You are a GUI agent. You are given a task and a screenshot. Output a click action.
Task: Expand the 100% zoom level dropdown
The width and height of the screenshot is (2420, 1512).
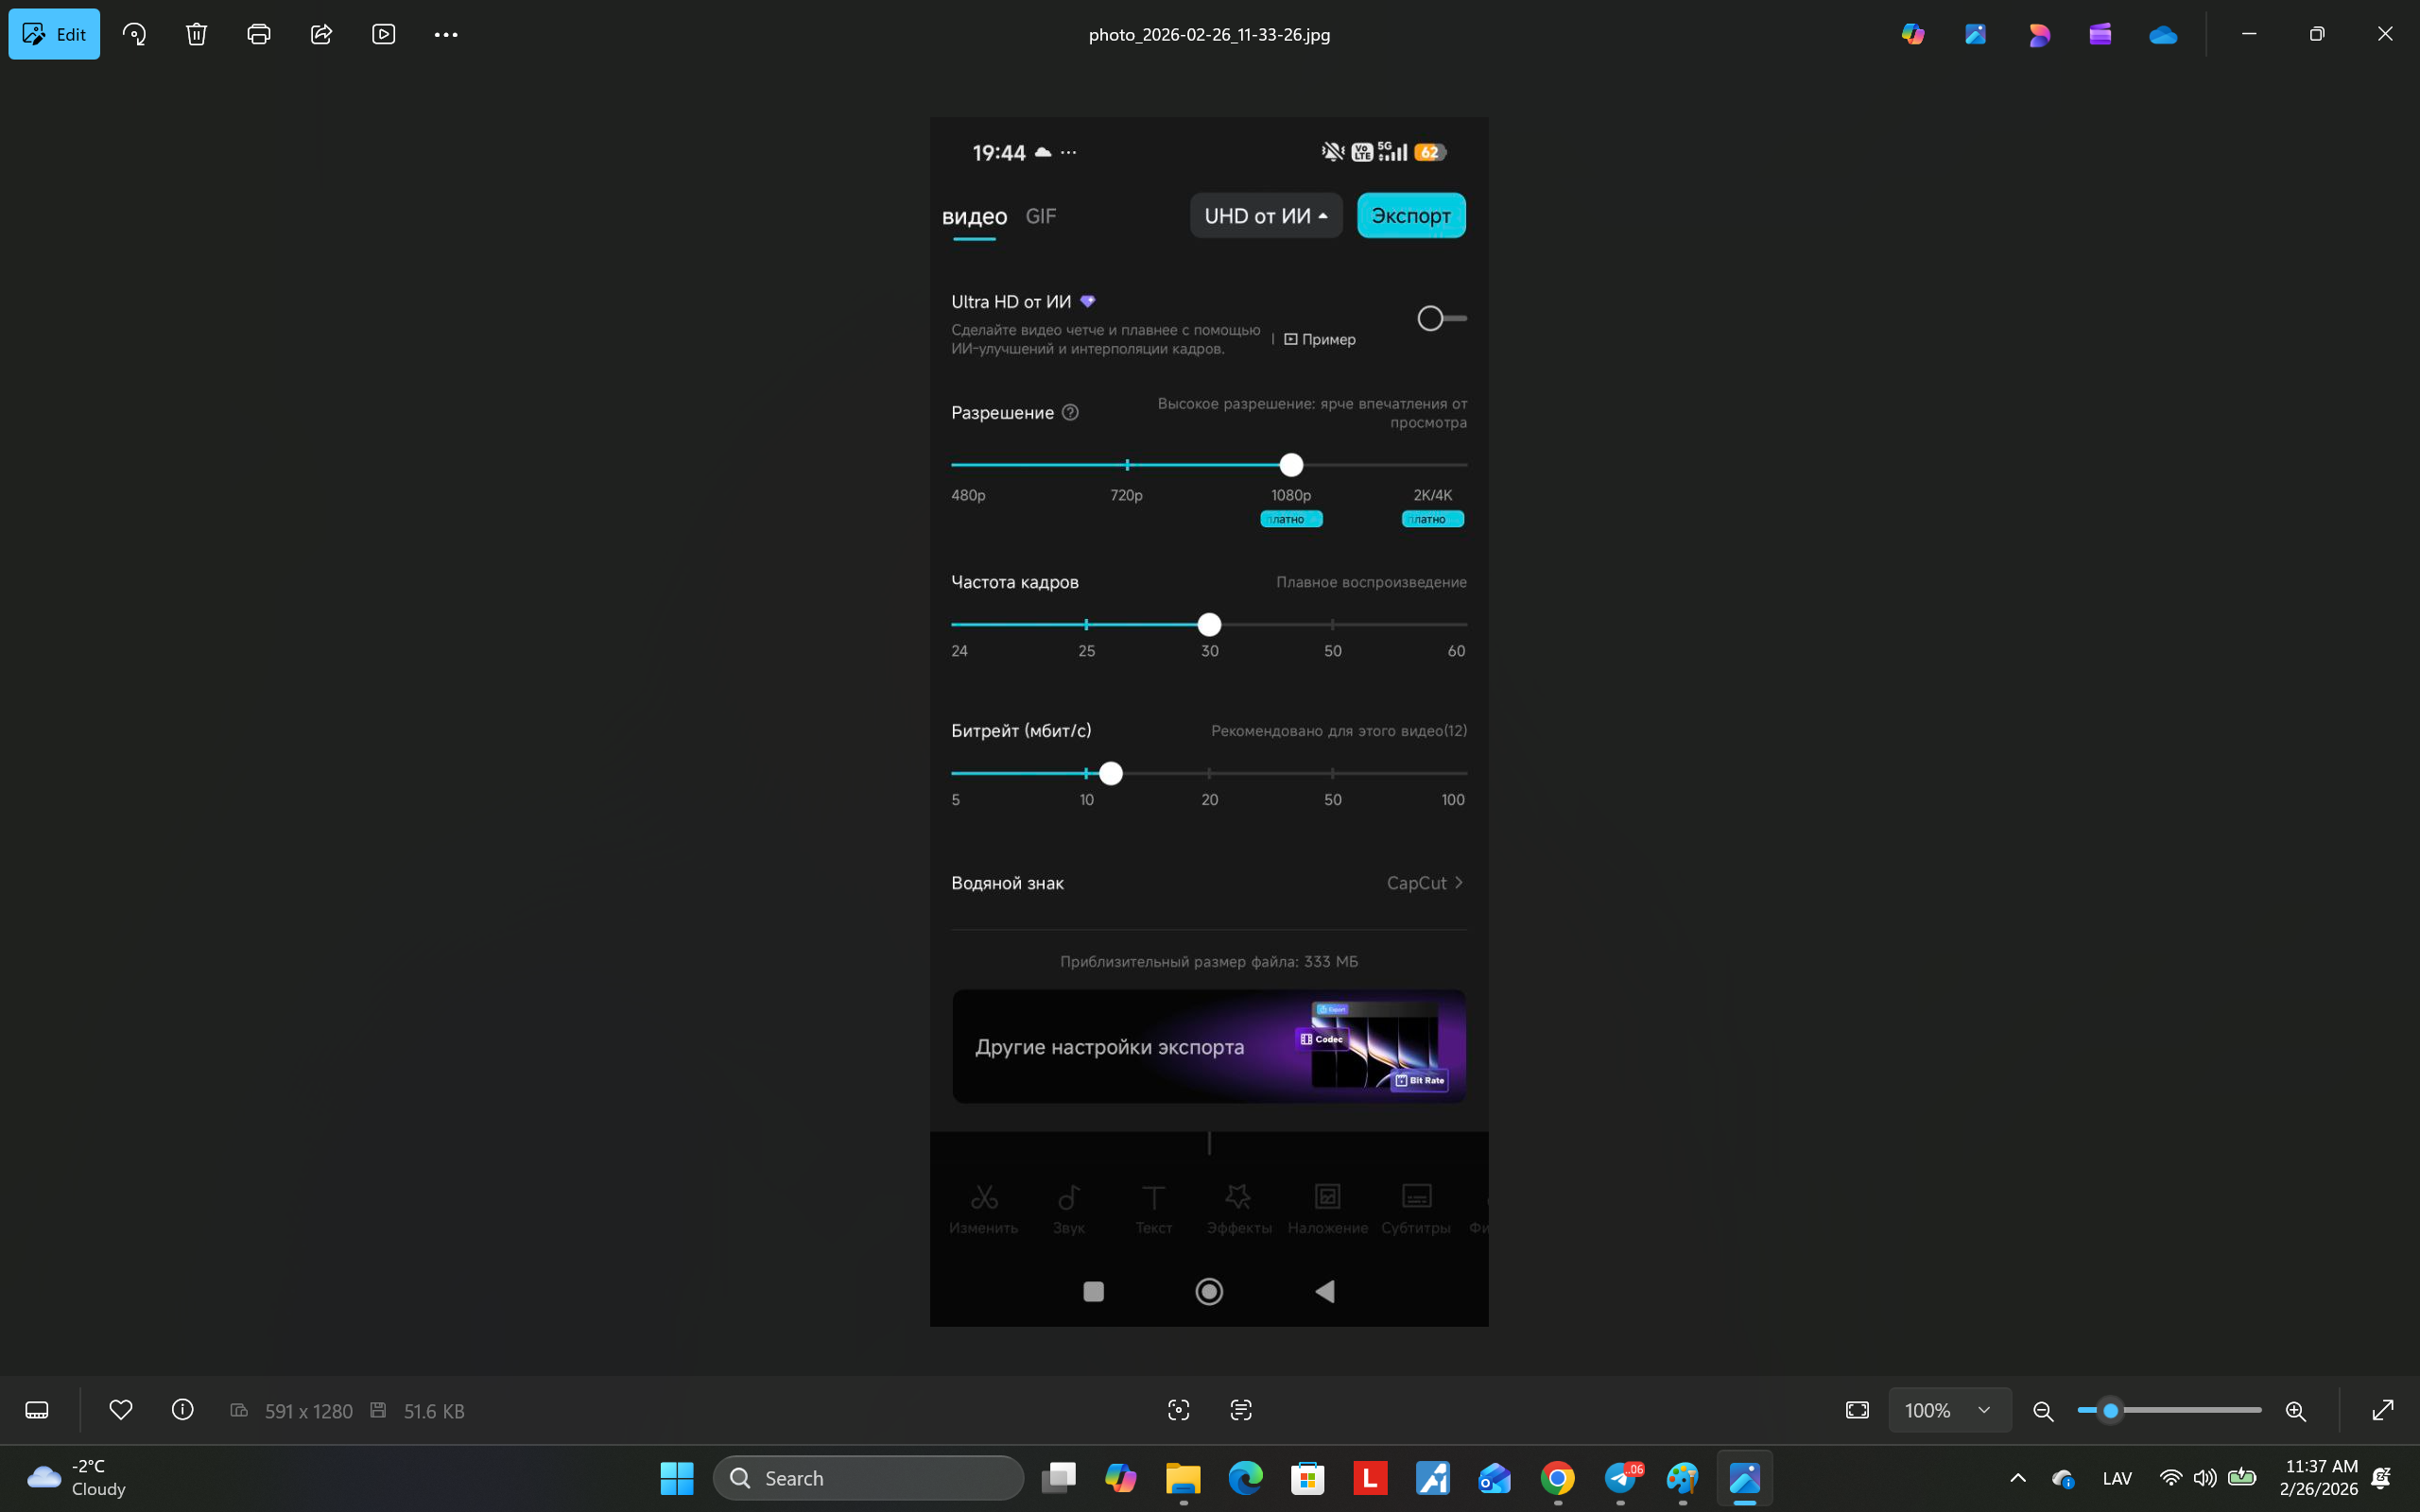tap(1949, 1410)
